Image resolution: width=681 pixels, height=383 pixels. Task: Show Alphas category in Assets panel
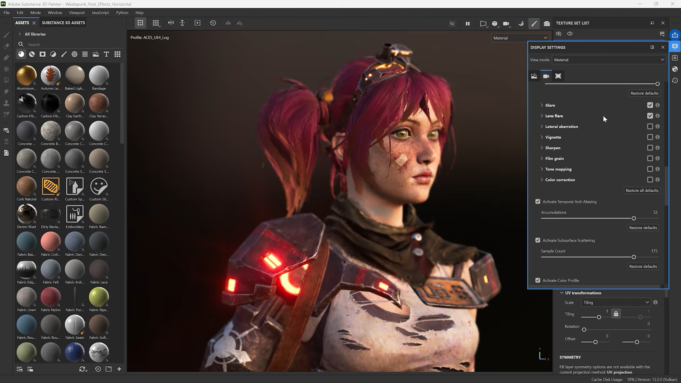click(74, 54)
